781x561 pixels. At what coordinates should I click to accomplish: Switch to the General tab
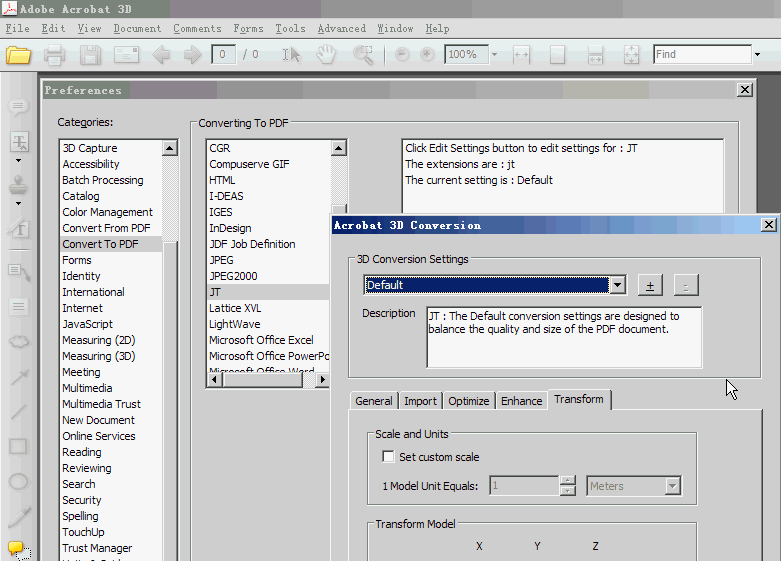click(x=374, y=401)
